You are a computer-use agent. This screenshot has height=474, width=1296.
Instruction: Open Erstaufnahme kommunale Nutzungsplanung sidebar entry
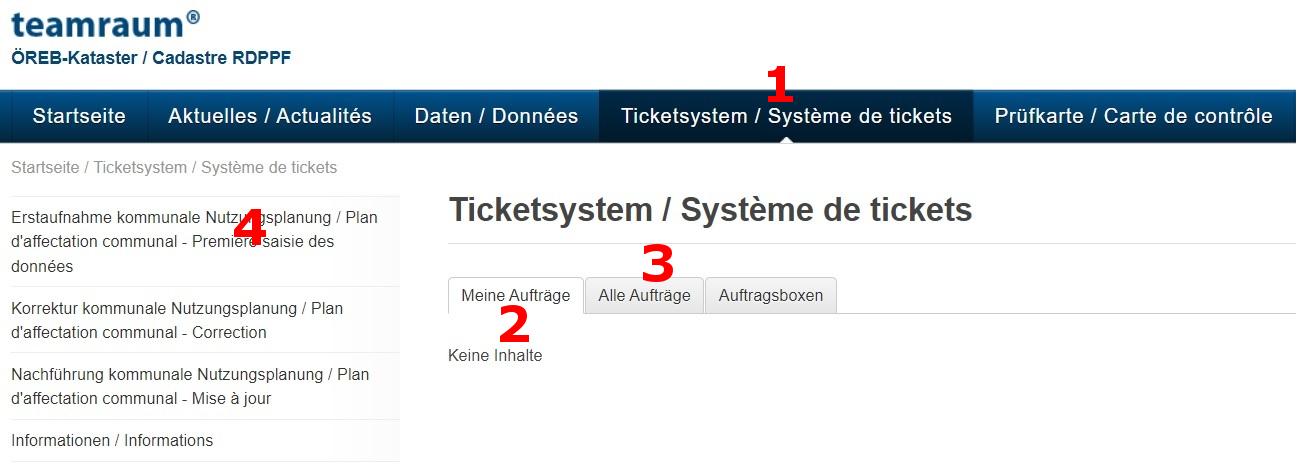pyautogui.click(x=204, y=241)
